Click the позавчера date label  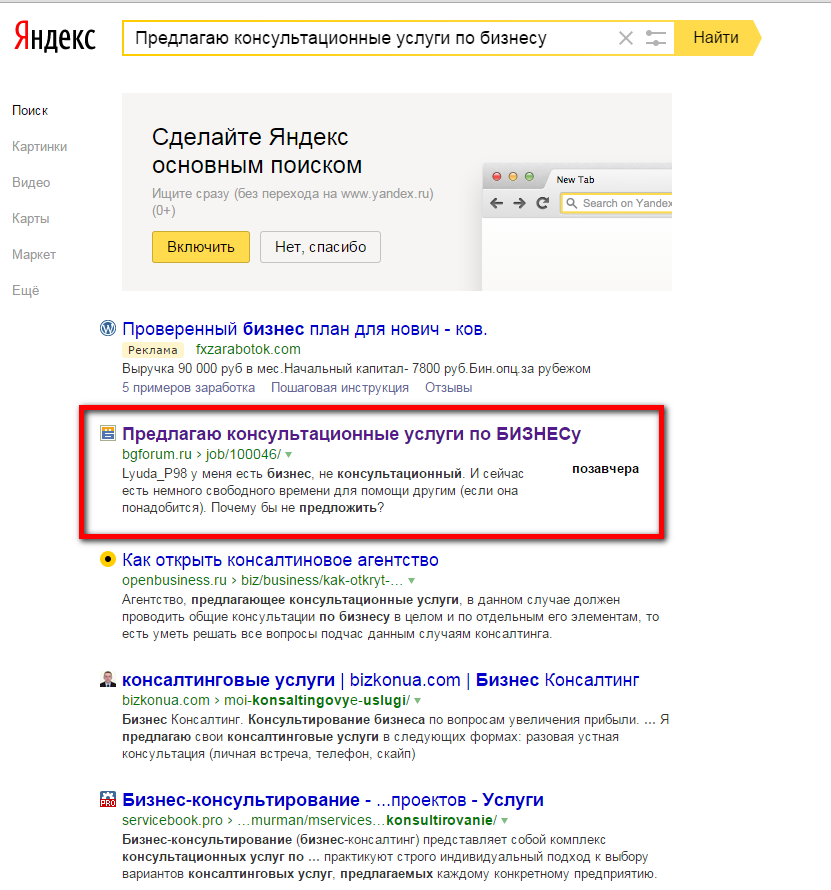(x=606, y=469)
